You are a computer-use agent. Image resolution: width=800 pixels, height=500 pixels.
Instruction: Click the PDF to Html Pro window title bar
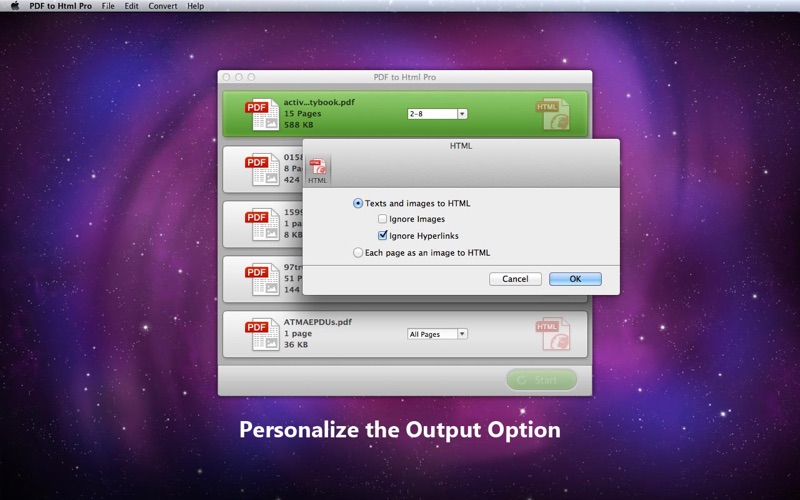click(x=405, y=77)
